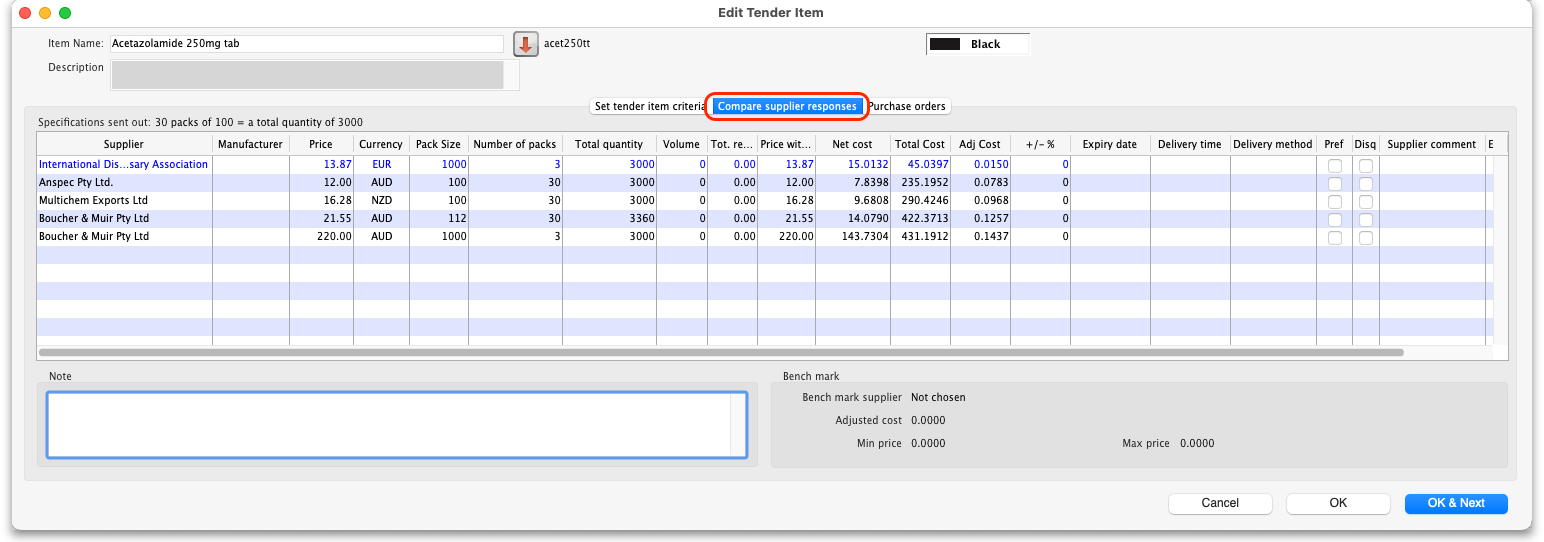Click the black colour swatch

coord(945,44)
